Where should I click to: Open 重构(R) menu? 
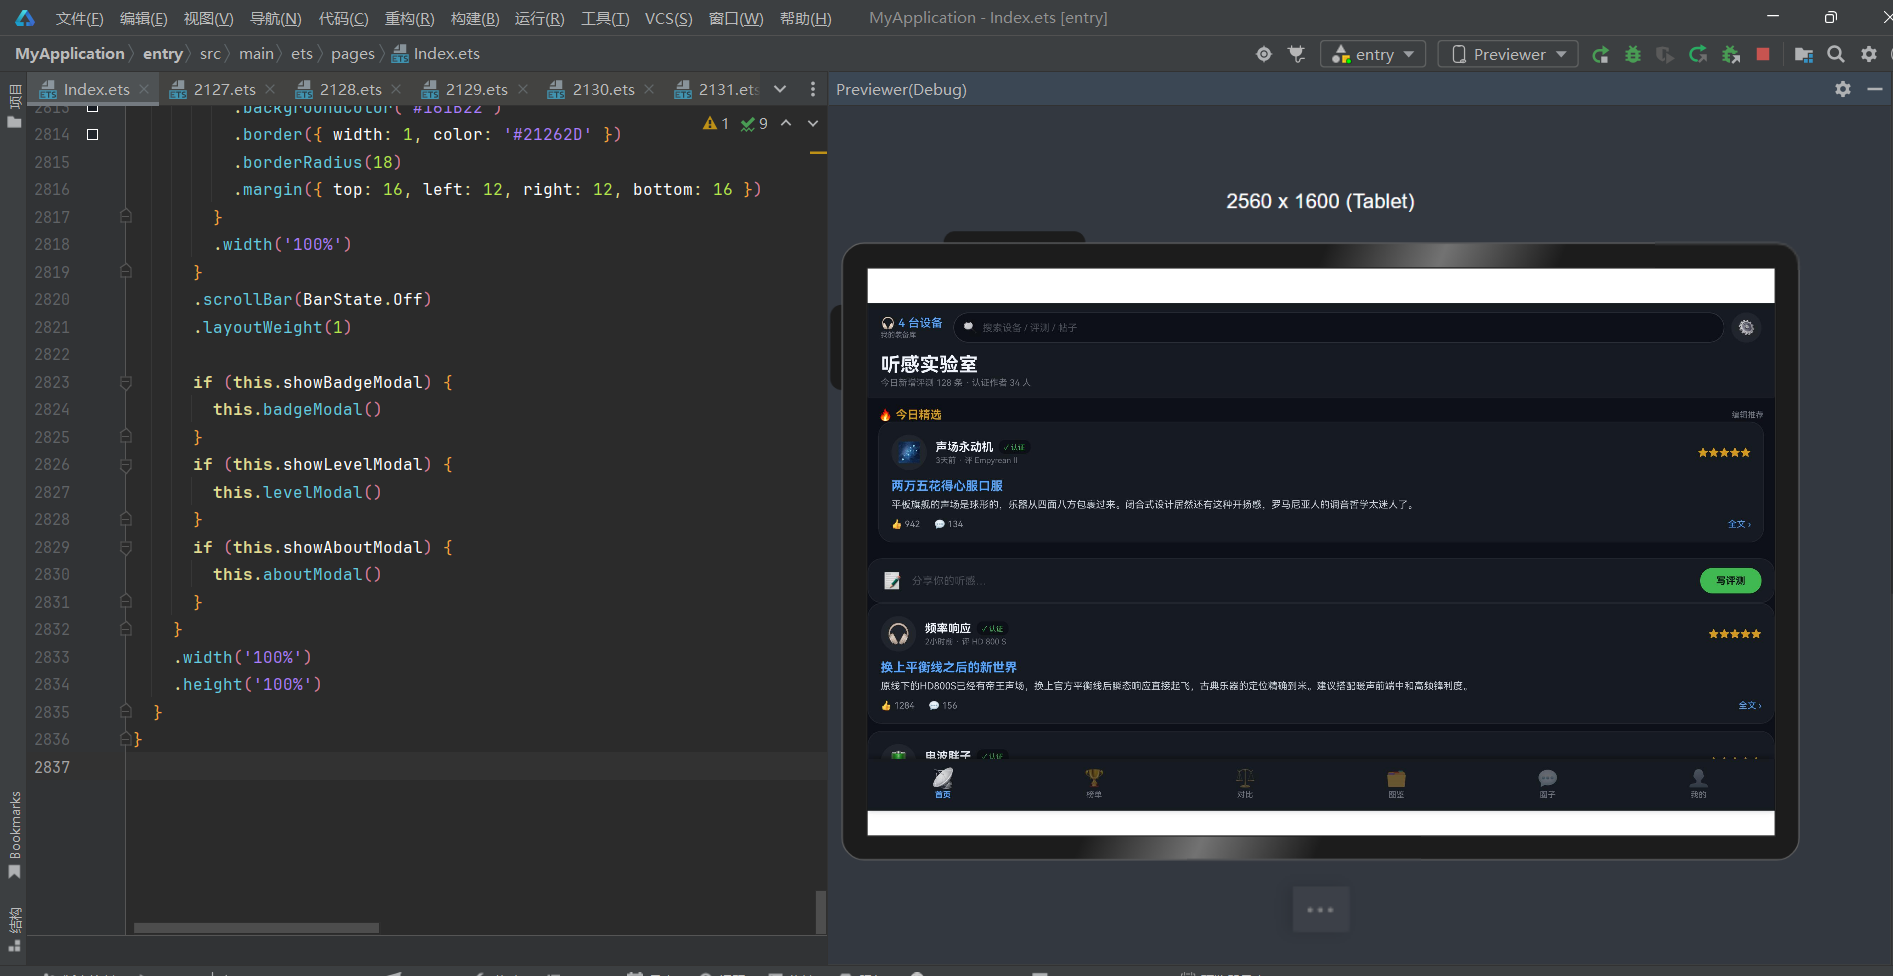tap(409, 18)
